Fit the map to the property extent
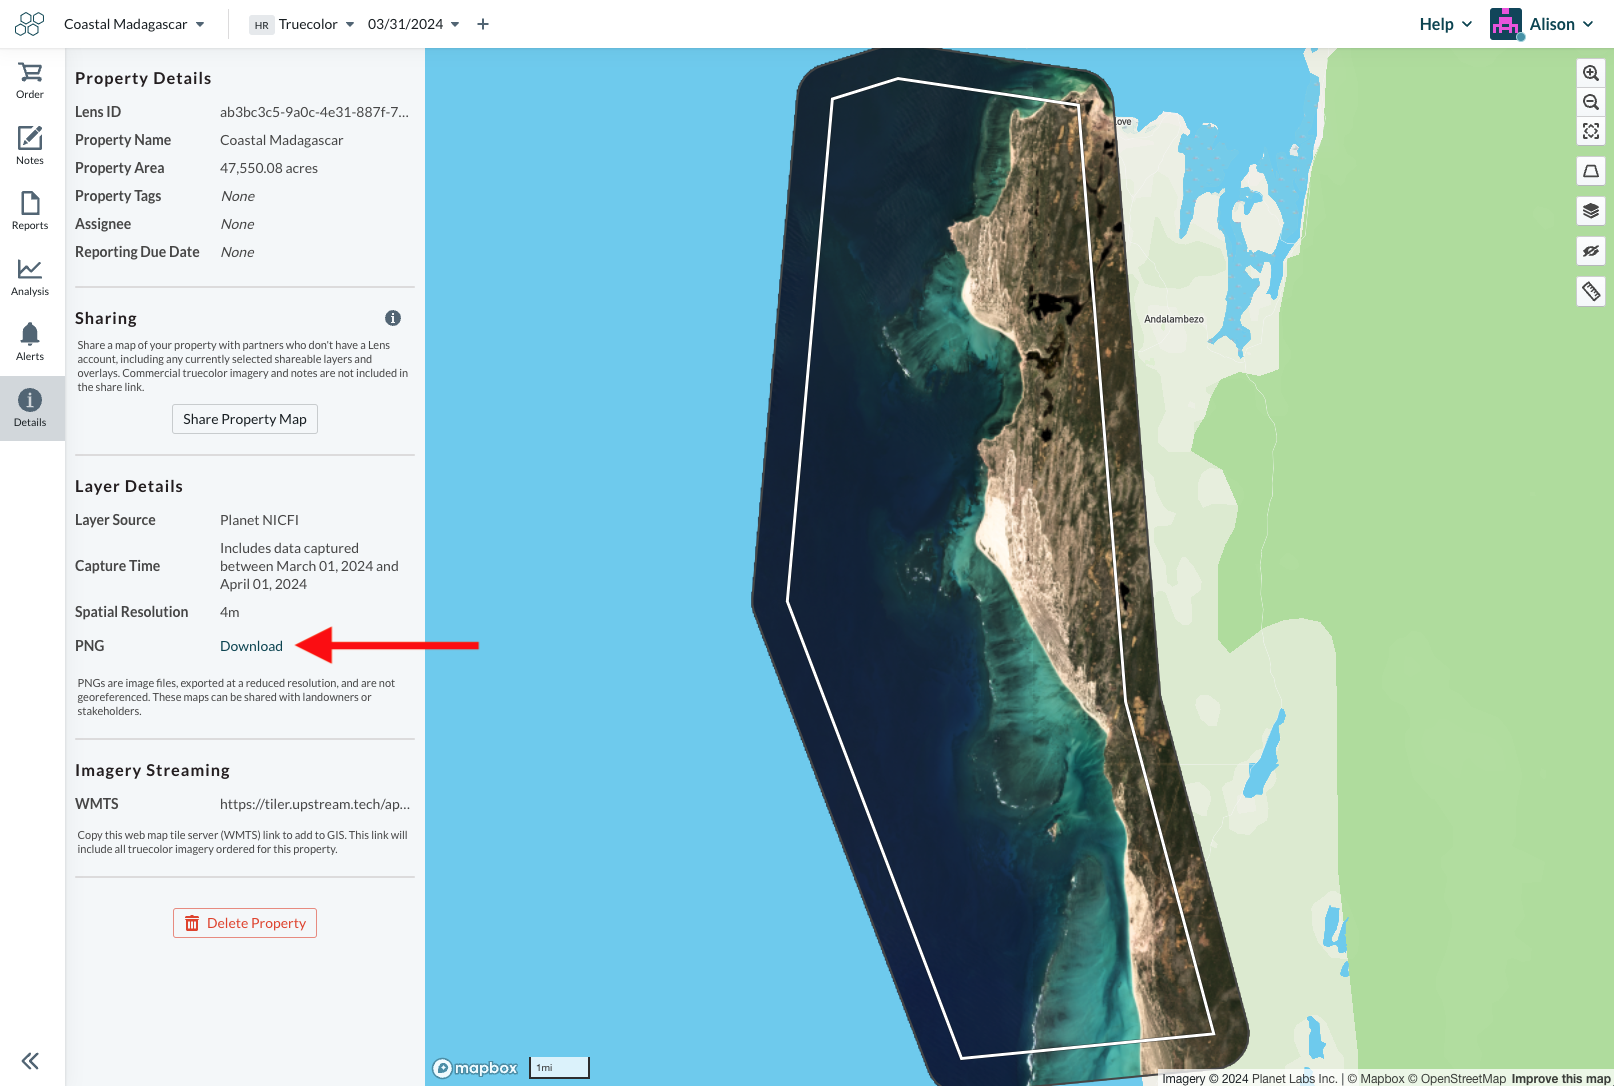Screen dimensions: 1614x1086 [1590, 131]
